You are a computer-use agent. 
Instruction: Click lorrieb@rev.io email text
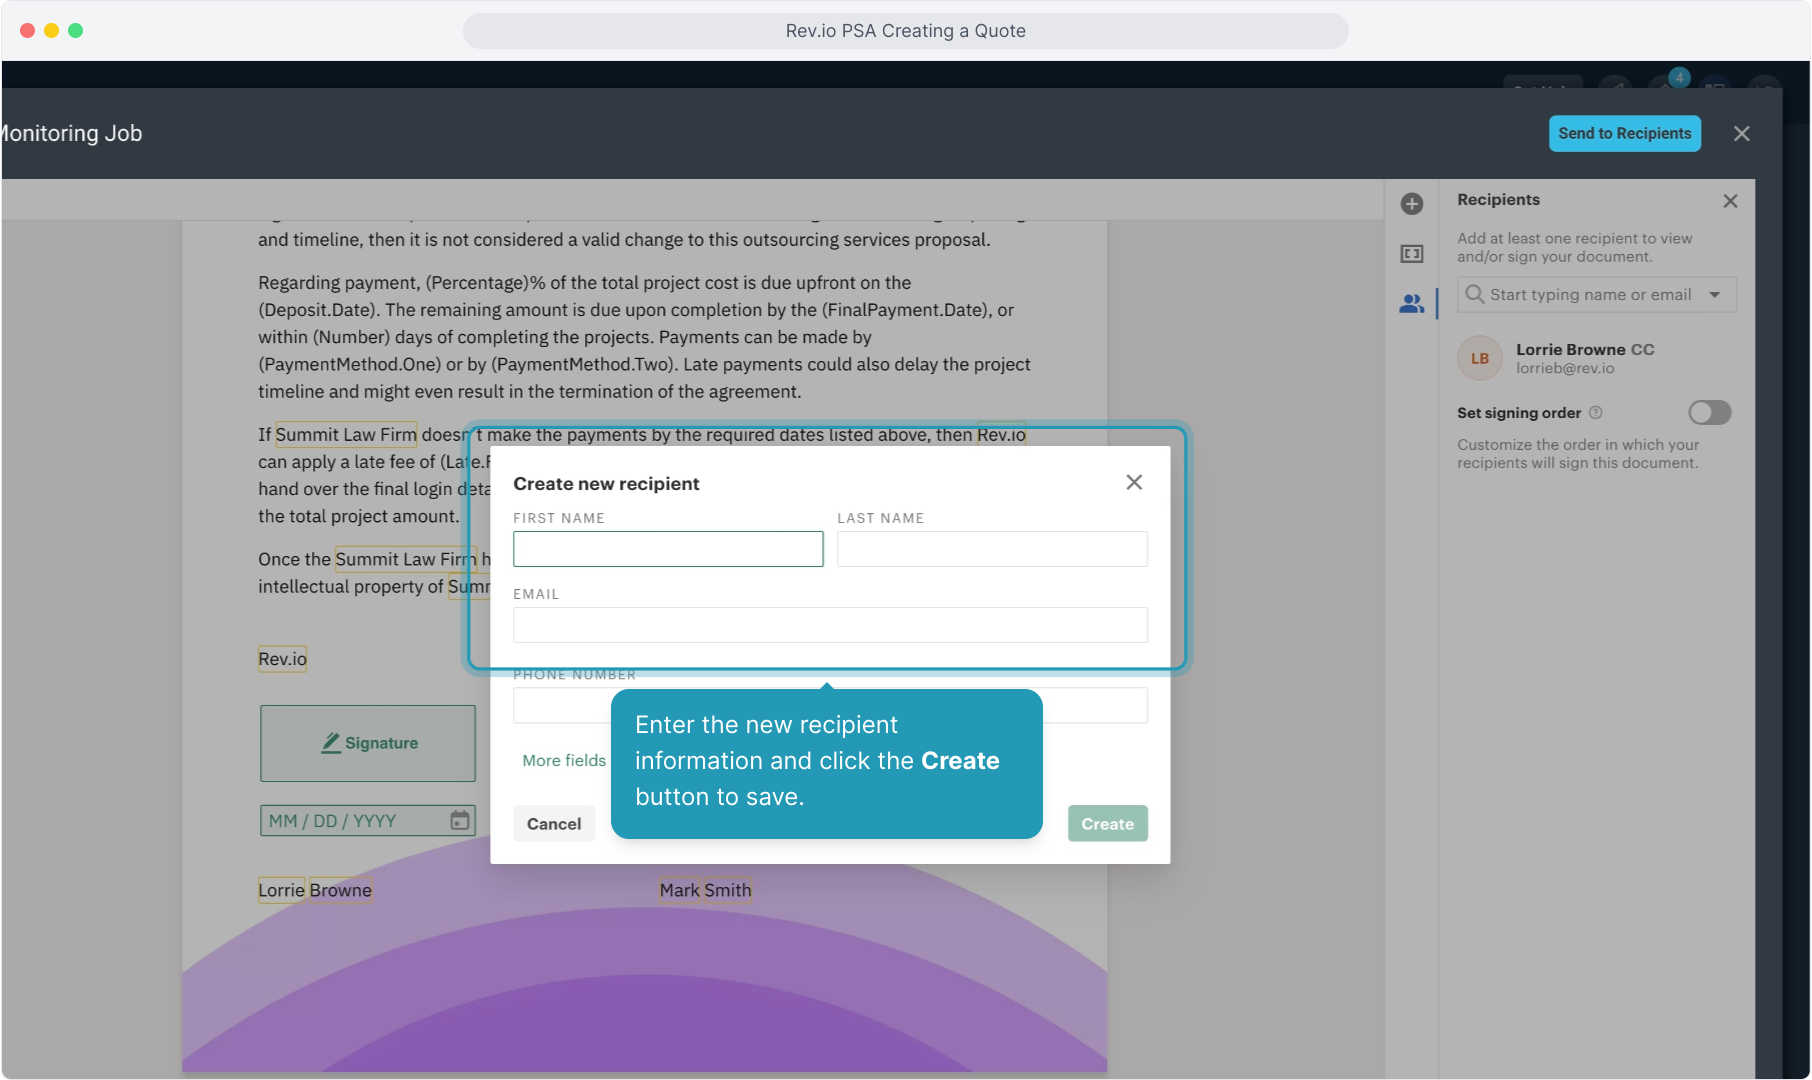point(1564,368)
